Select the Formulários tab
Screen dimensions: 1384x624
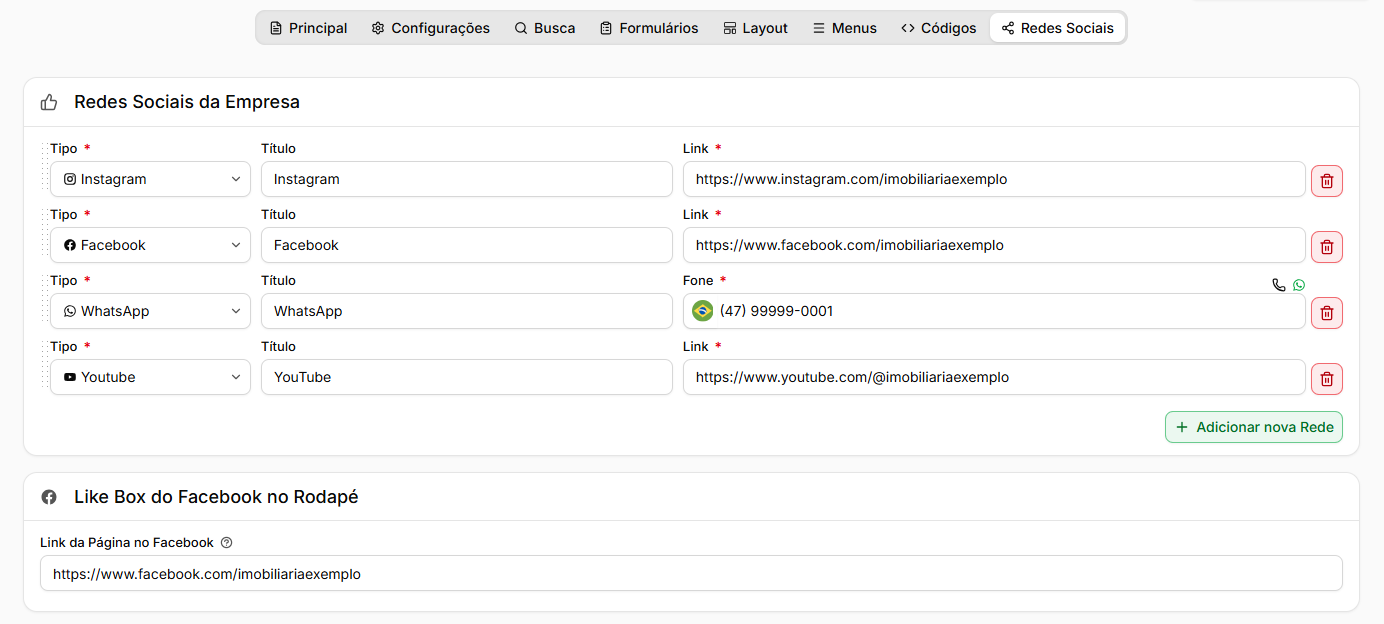coord(649,28)
